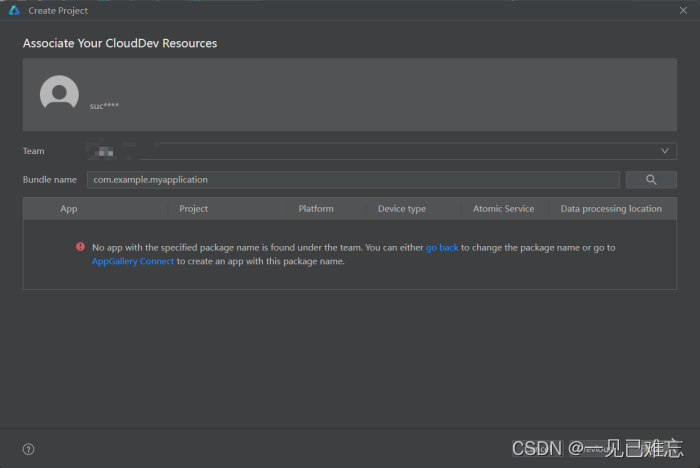
Task: Click the DevEco Studio logo in title bar
Action: pos(13,10)
